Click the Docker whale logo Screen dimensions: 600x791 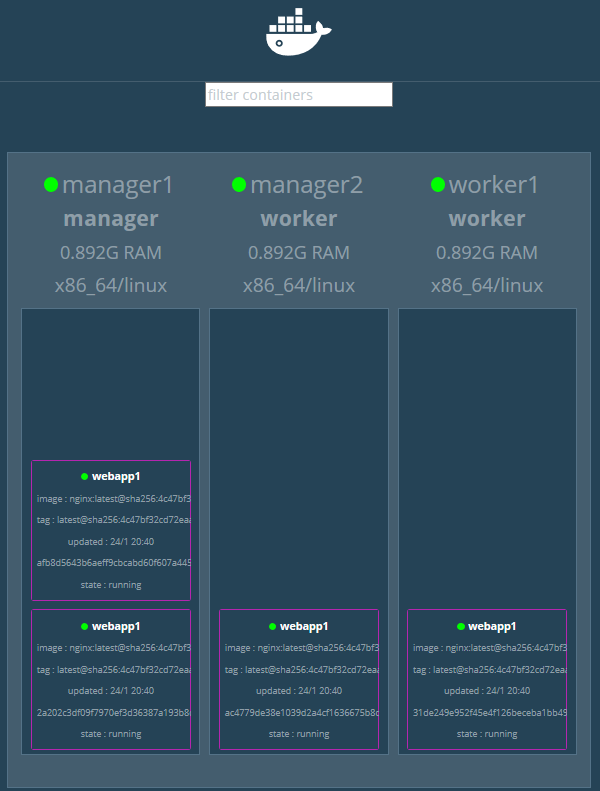[x=298, y=34]
